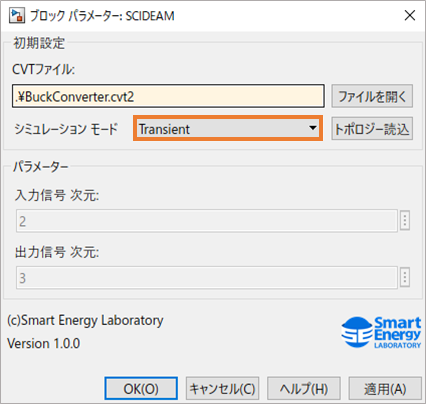Confirm with the OK(O) button
This screenshot has height=404, width=426.
coord(141,388)
